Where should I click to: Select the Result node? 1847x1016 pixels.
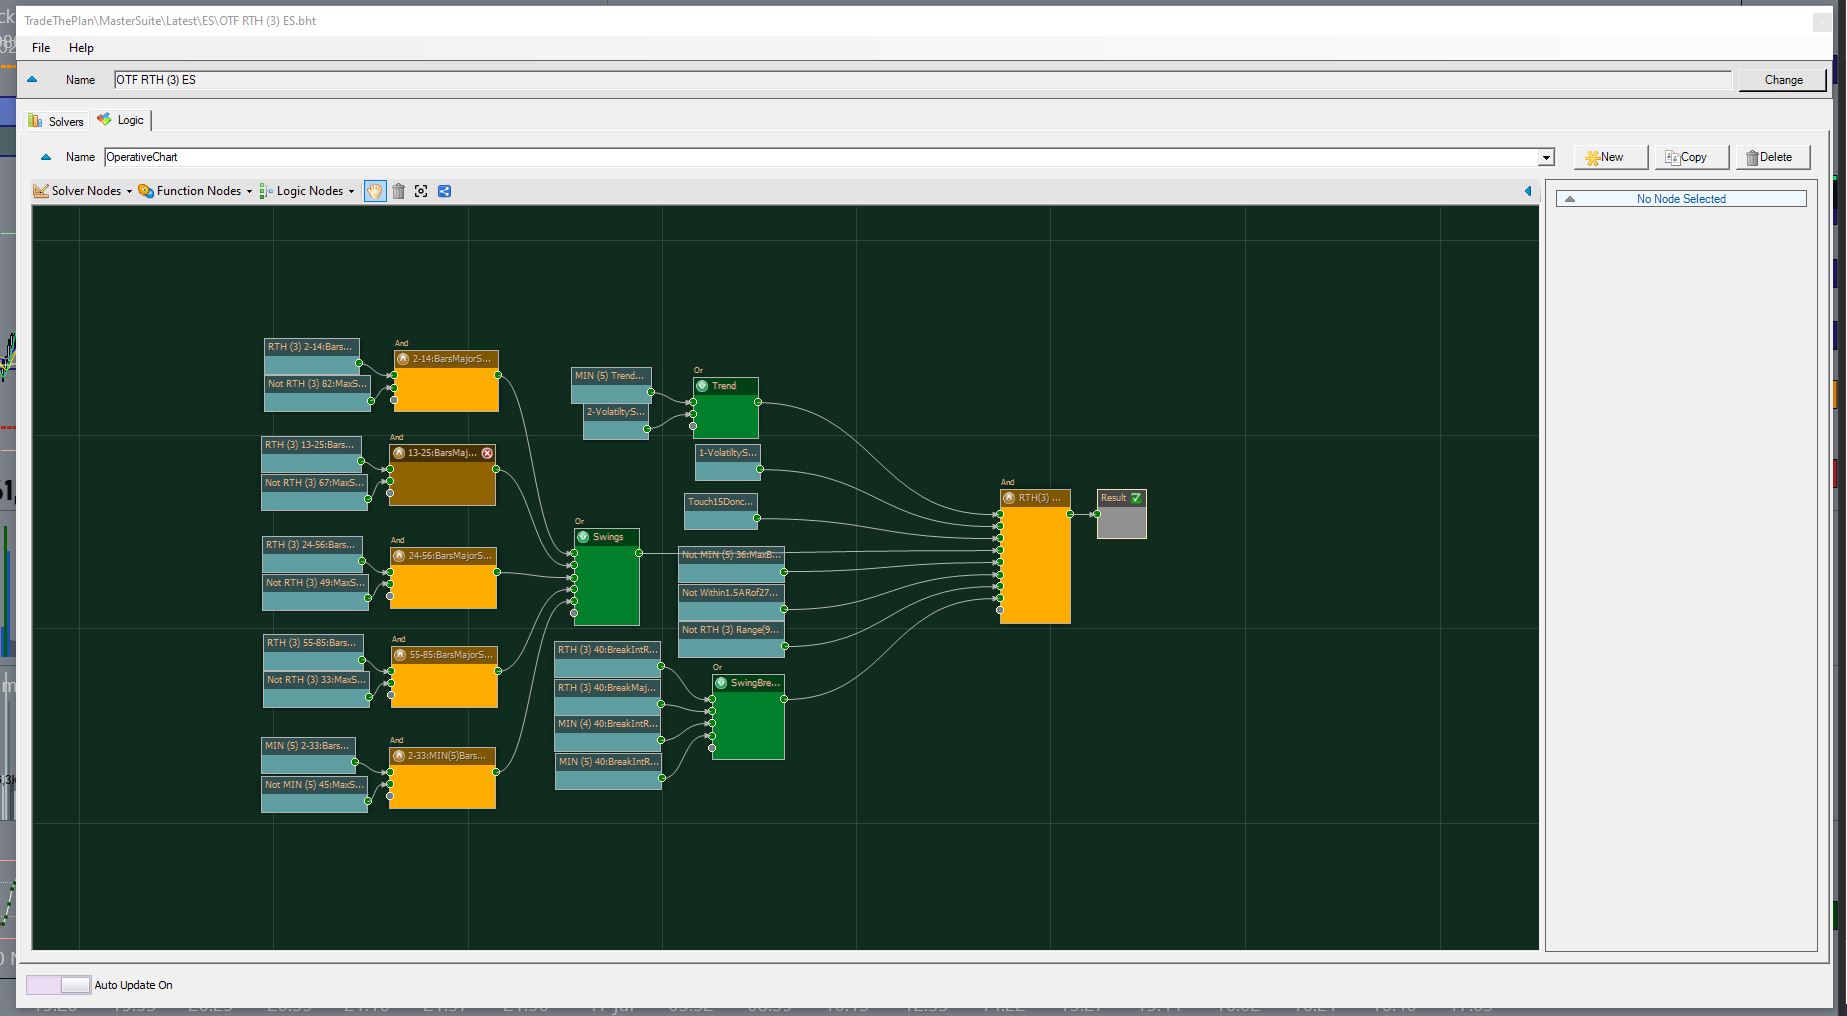(x=1121, y=514)
